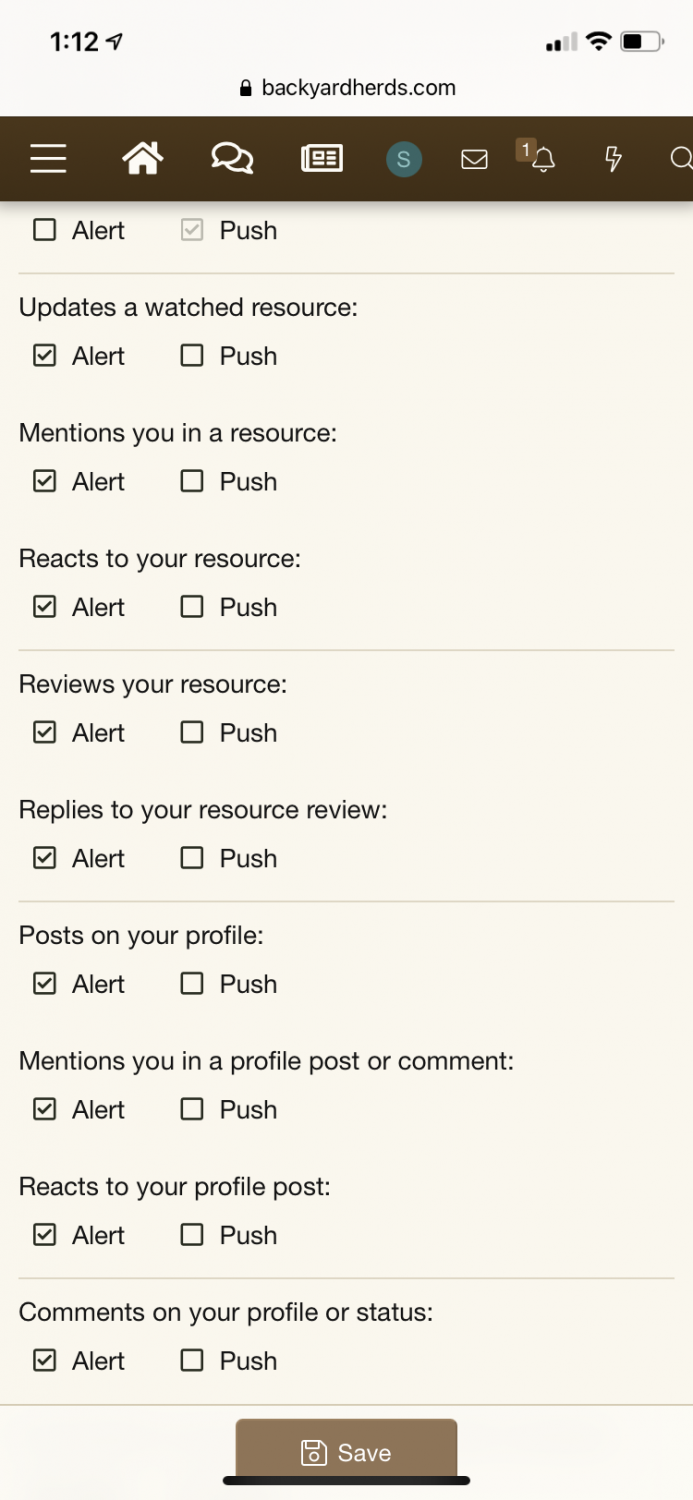Screen dimensions: 693x1500
Task: Tap the backyardherds.com address bar
Action: 347,88
